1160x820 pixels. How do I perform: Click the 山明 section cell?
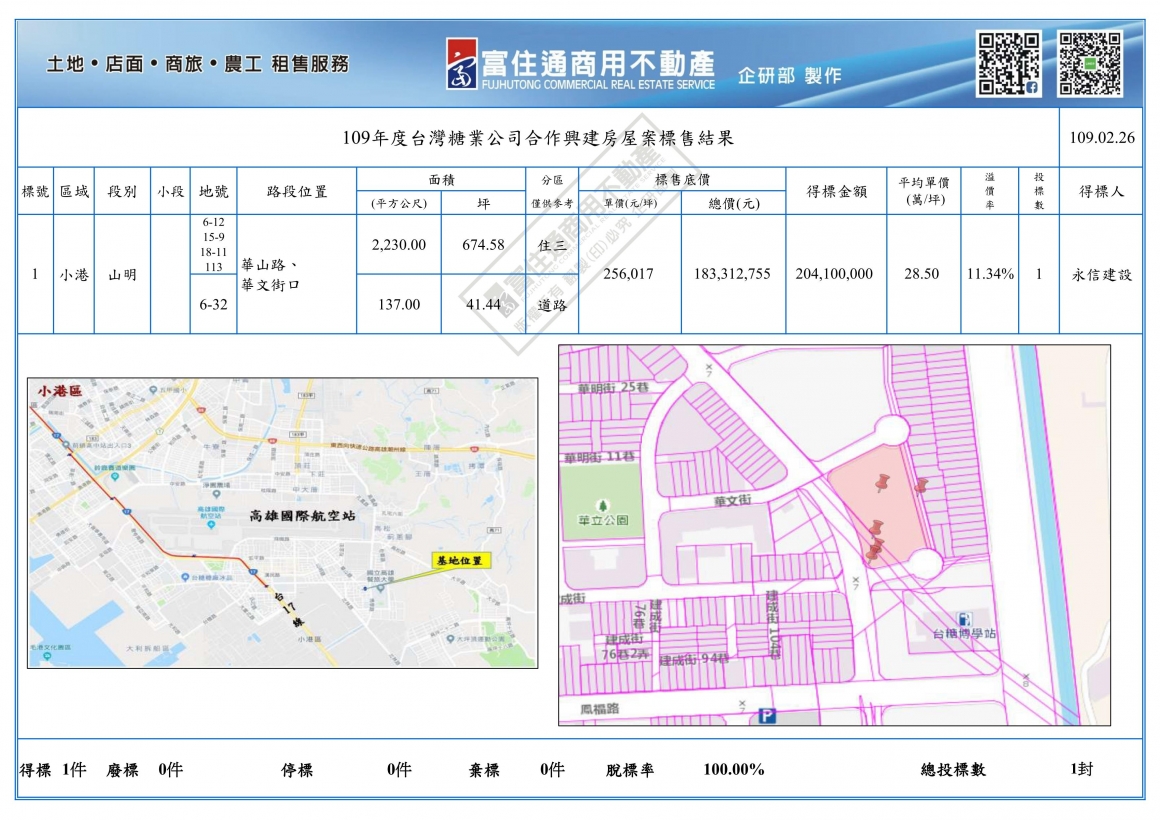pyautogui.click(x=122, y=275)
